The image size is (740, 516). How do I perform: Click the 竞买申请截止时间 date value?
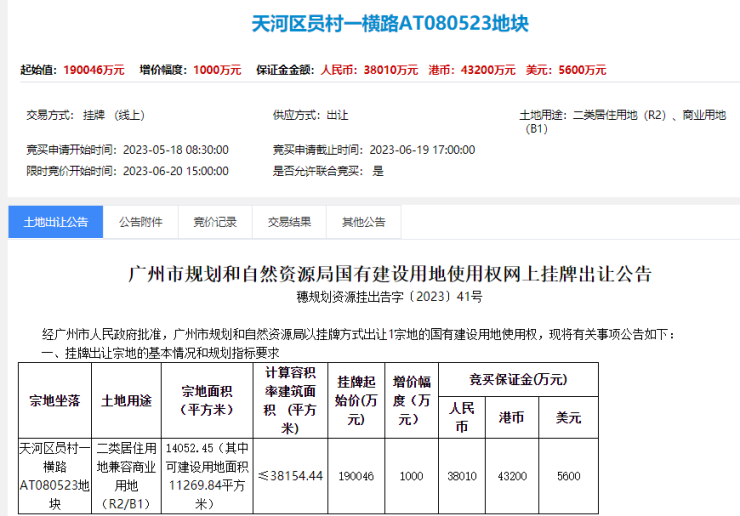click(x=422, y=149)
